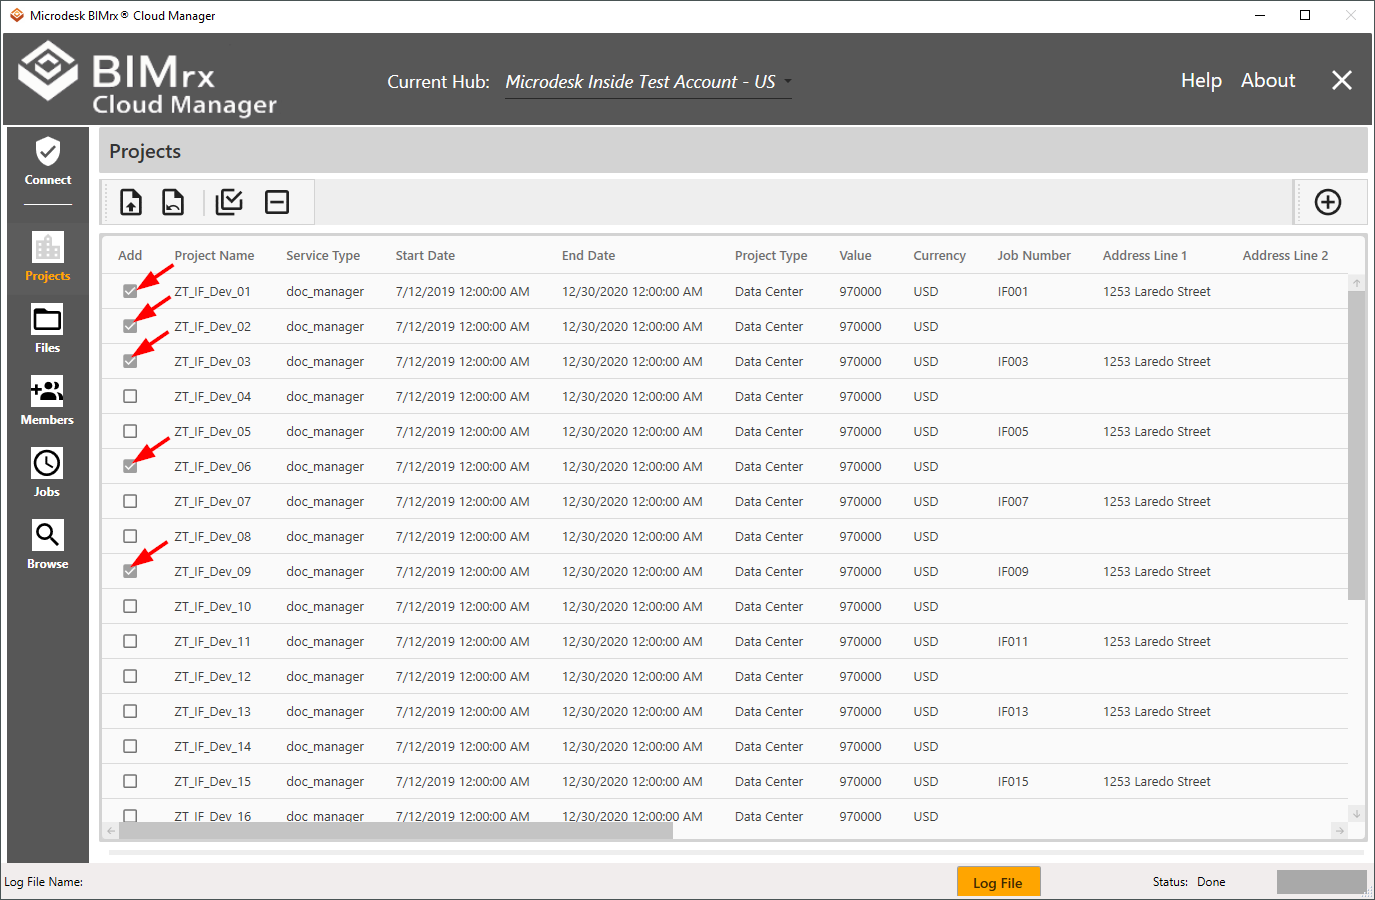Open the Browse section in sidebar
Screen dimensions: 1375x900
[x=48, y=545]
